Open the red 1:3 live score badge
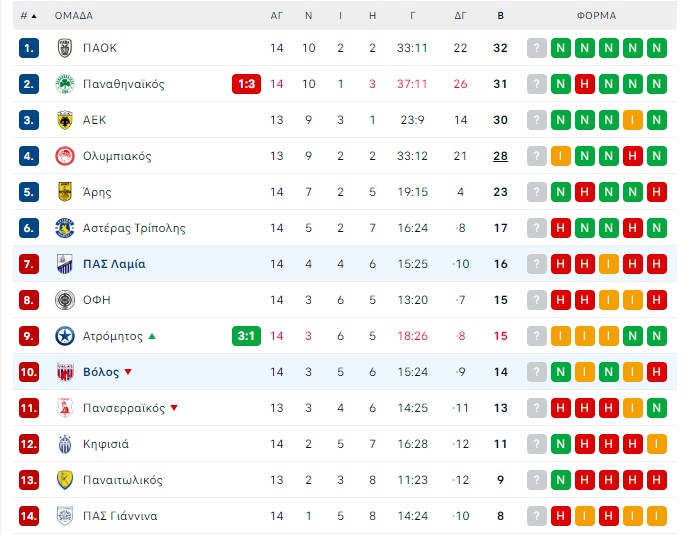 pos(246,84)
